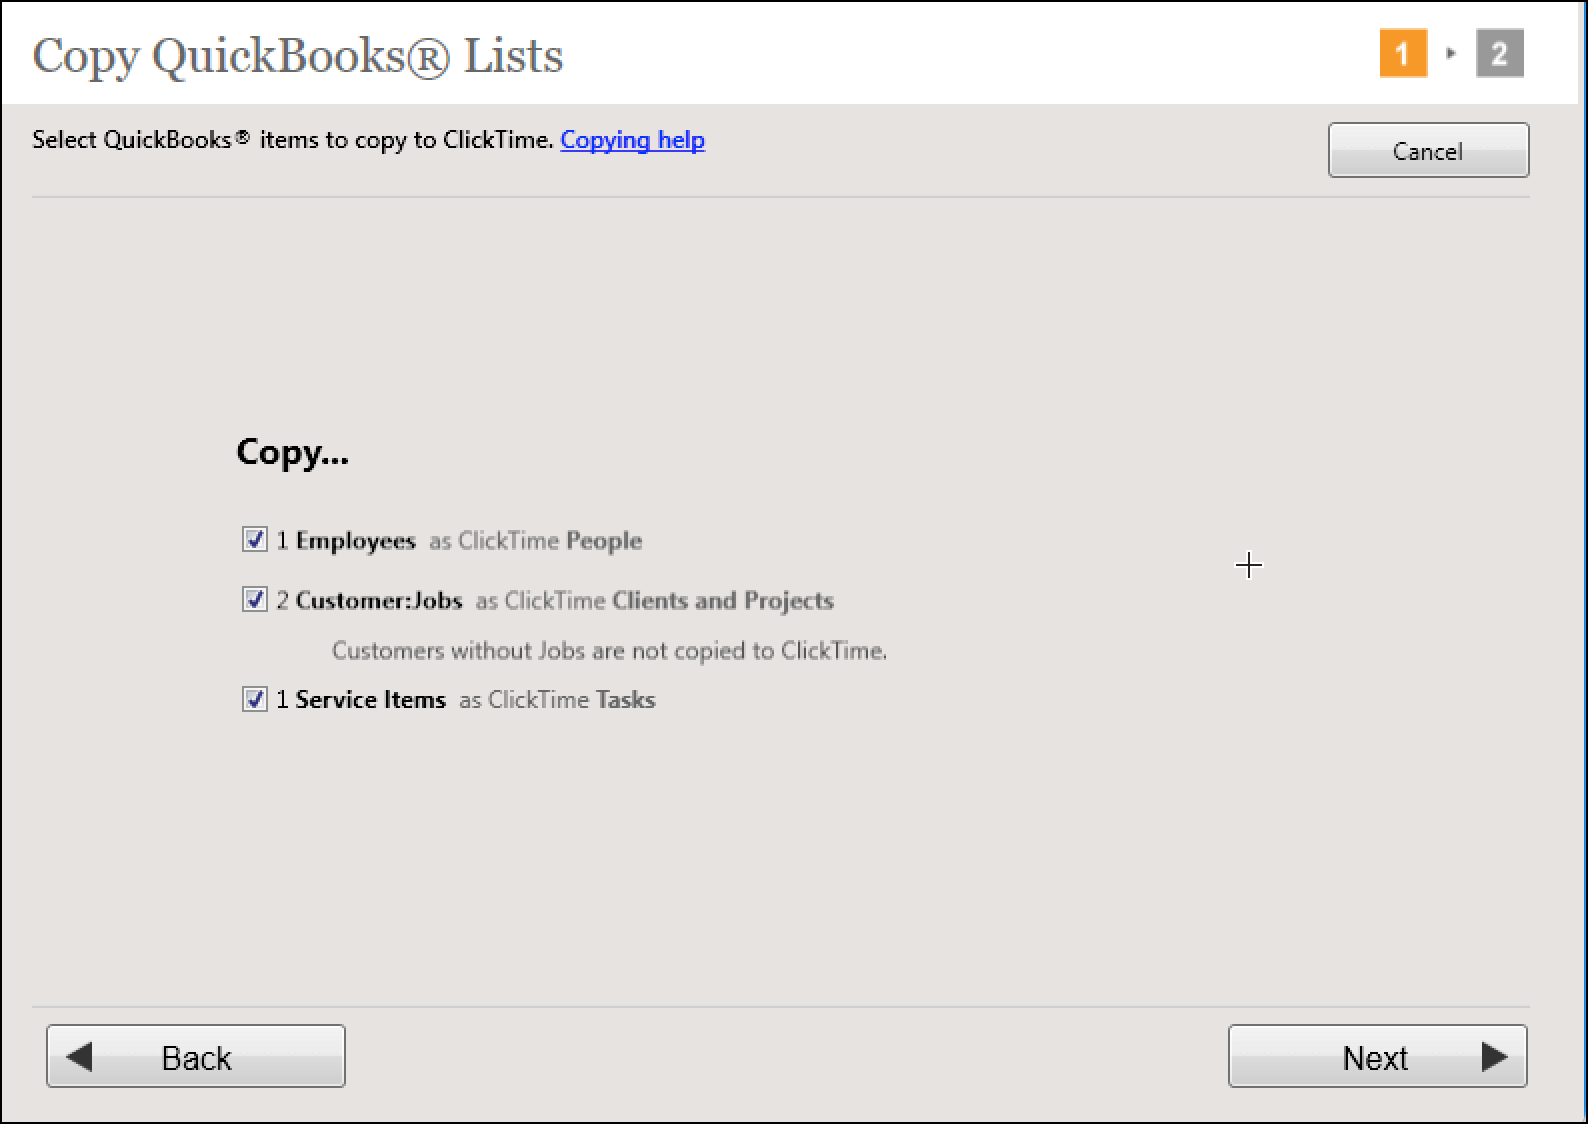Click the 'Service Items as ClickTime Tasks' label
Viewport: 1588px width, 1124px height.
click(x=466, y=700)
